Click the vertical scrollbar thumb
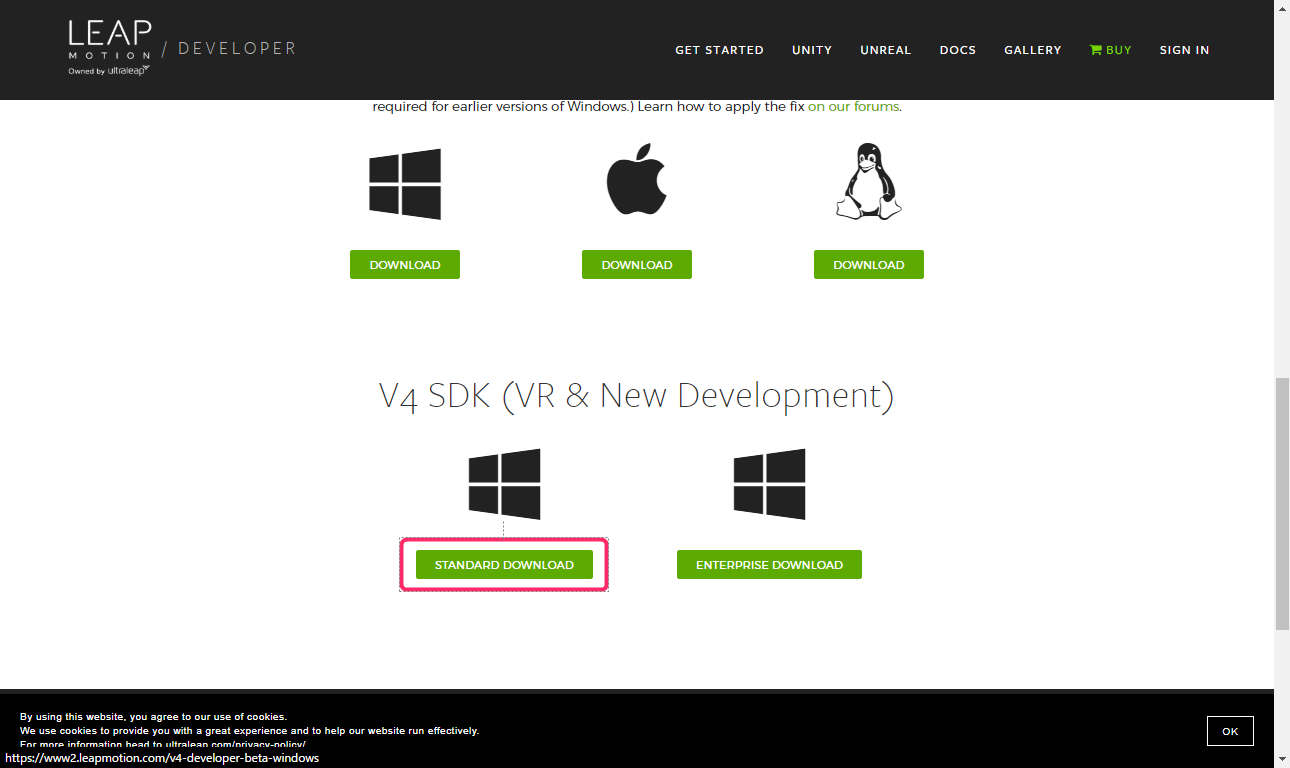The image size is (1290, 768). tap(1282, 503)
